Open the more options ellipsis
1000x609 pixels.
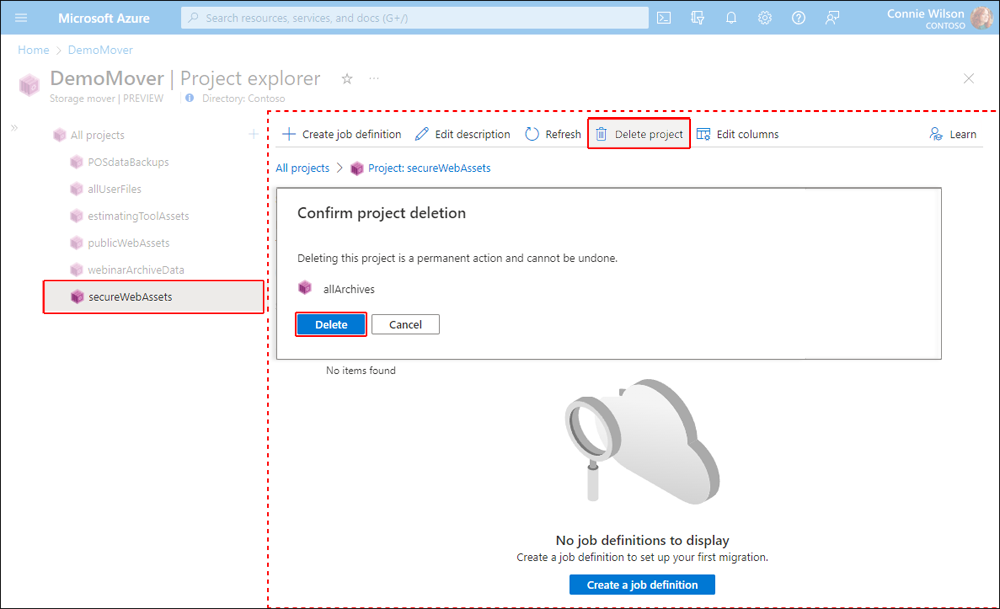[374, 78]
